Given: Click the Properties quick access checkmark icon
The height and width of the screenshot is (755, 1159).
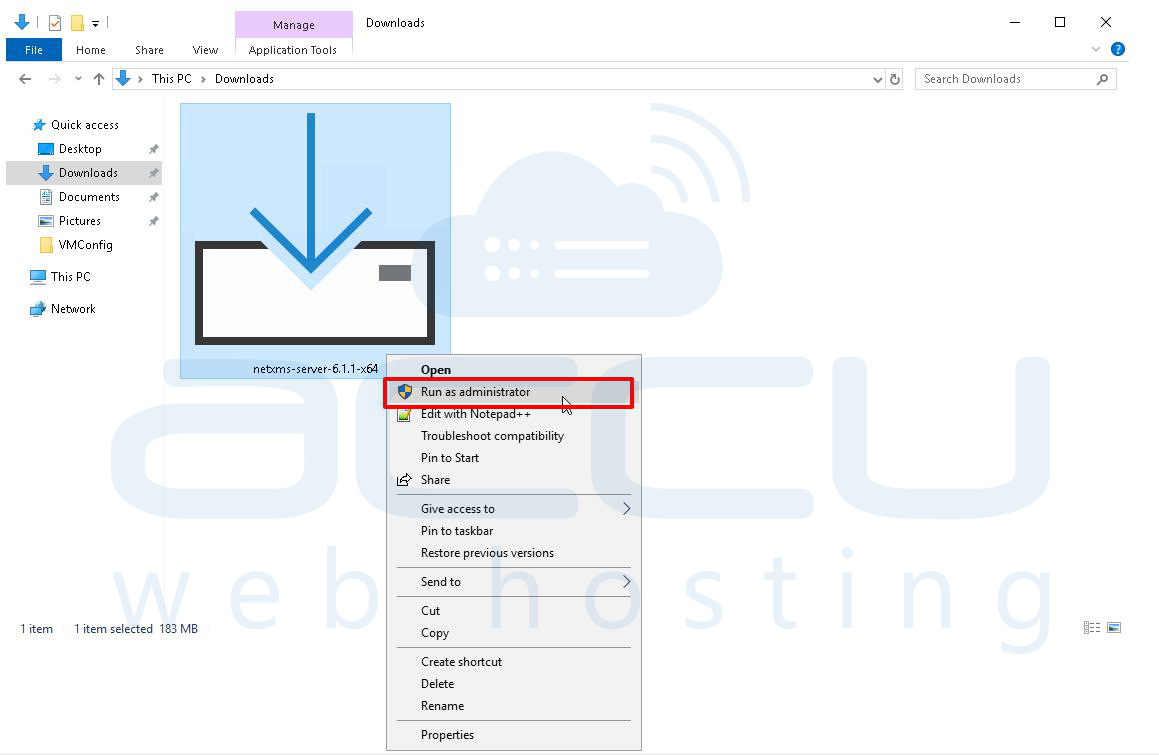Looking at the screenshot, I should [55, 23].
